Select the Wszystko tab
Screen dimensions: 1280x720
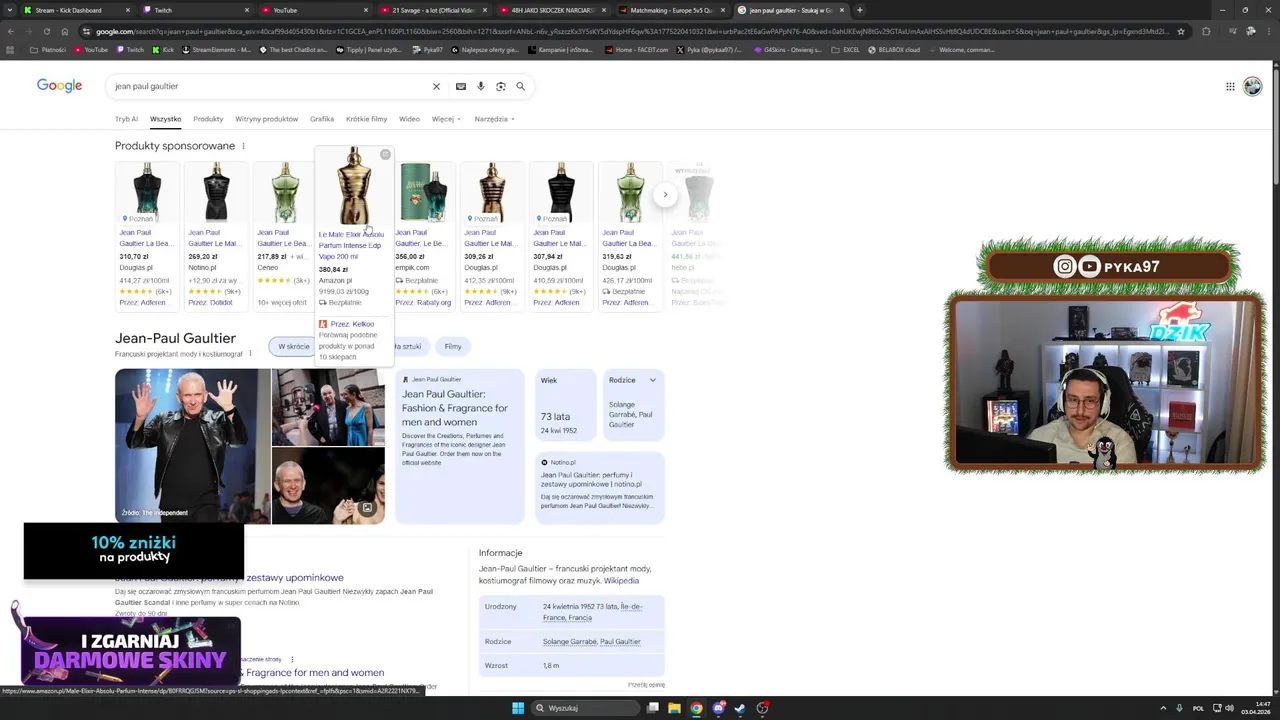click(x=166, y=119)
